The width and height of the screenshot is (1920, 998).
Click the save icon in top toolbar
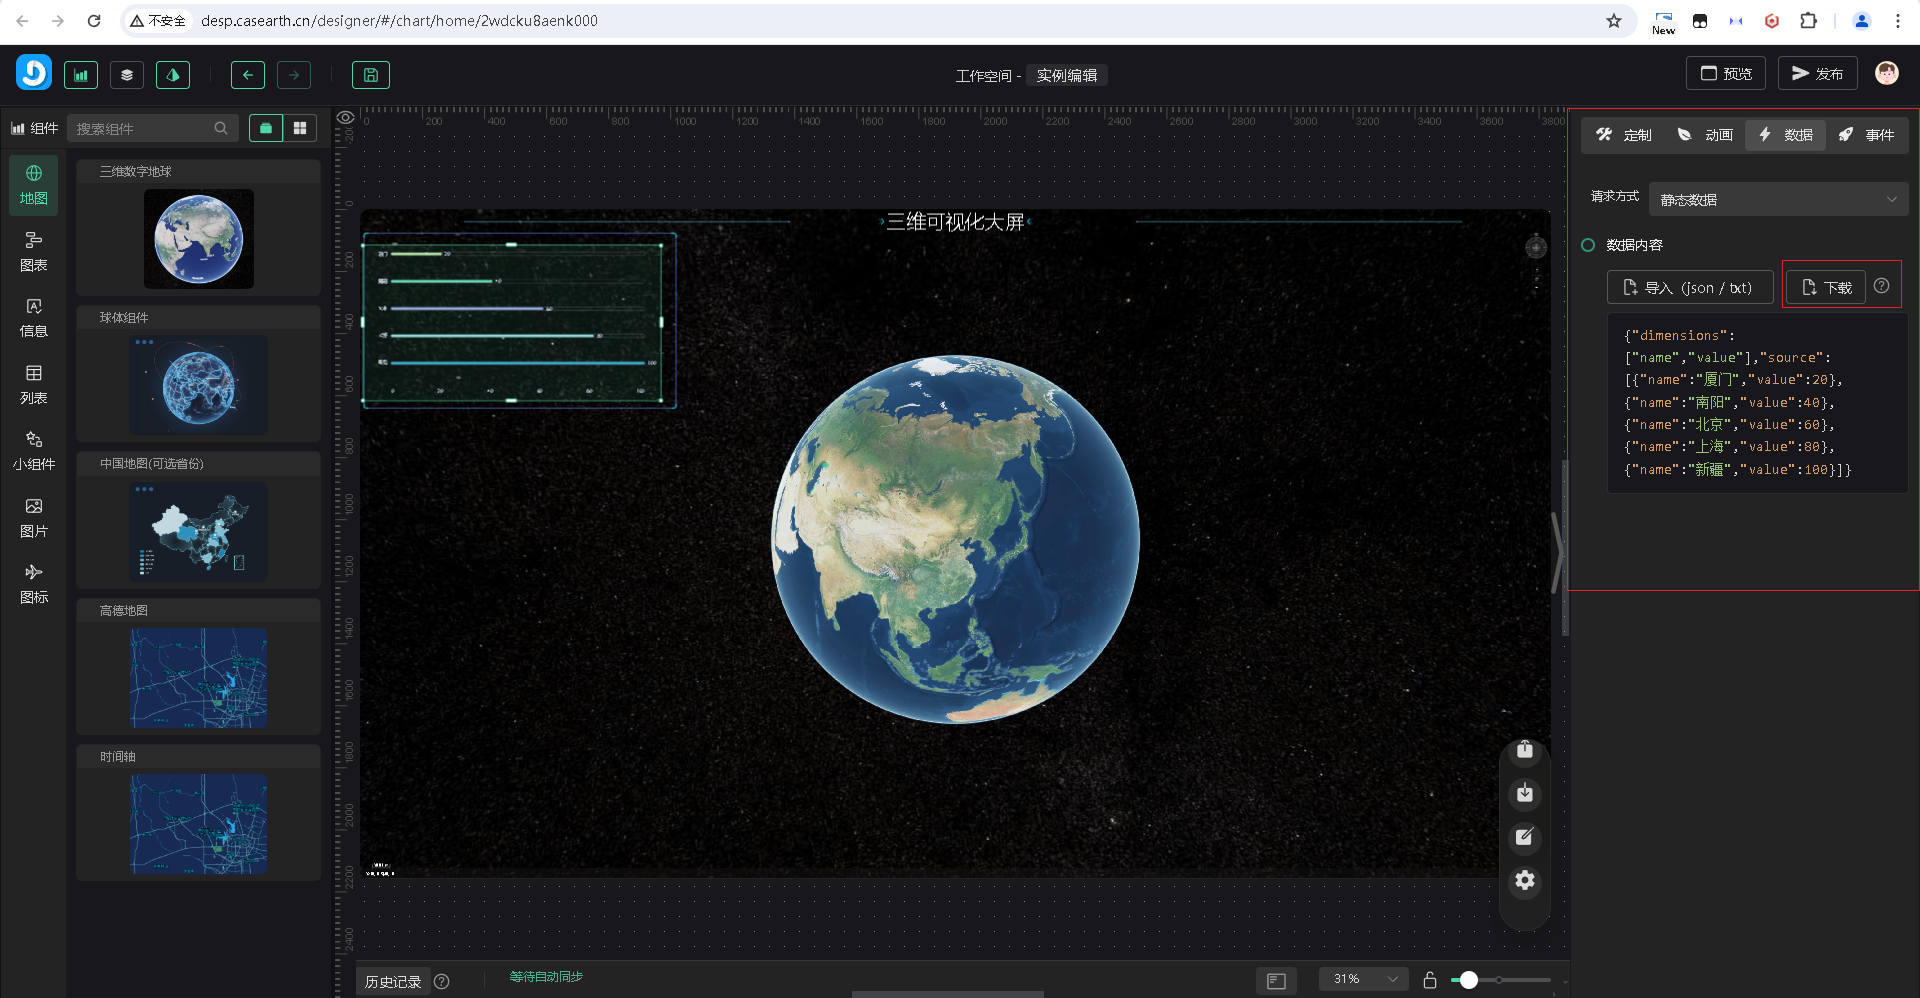click(x=370, y=75)
